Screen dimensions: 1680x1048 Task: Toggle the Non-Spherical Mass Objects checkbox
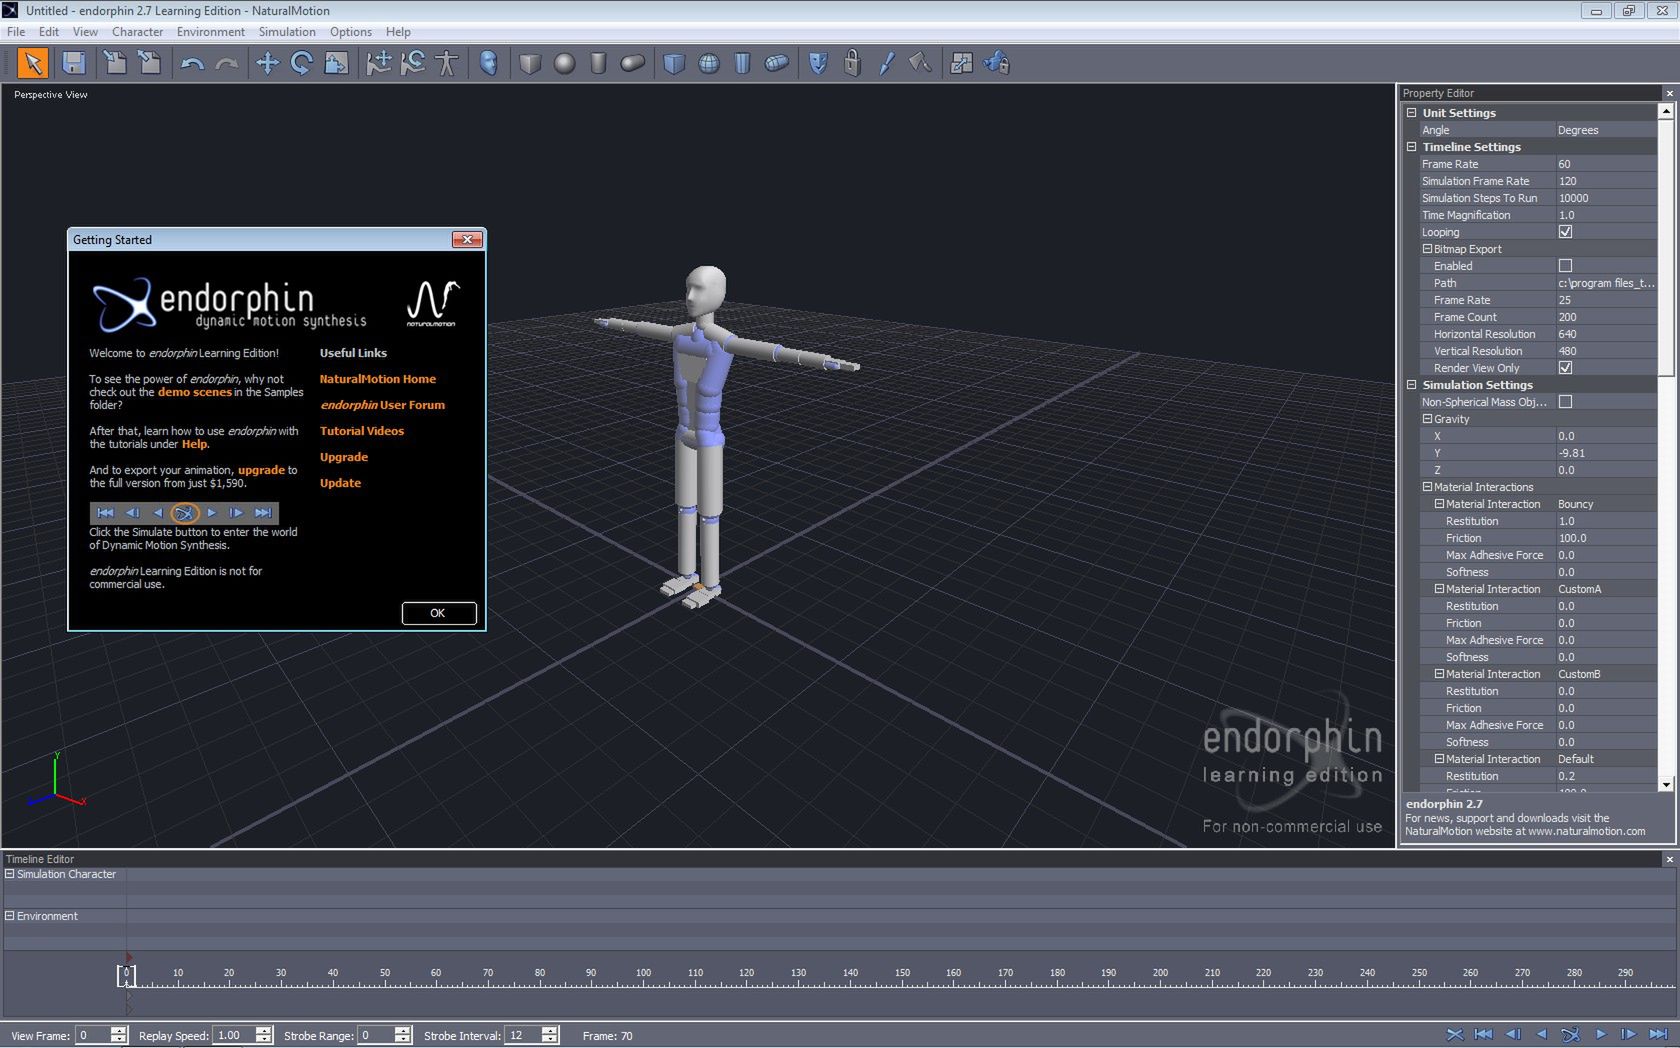pos(1566,402)
